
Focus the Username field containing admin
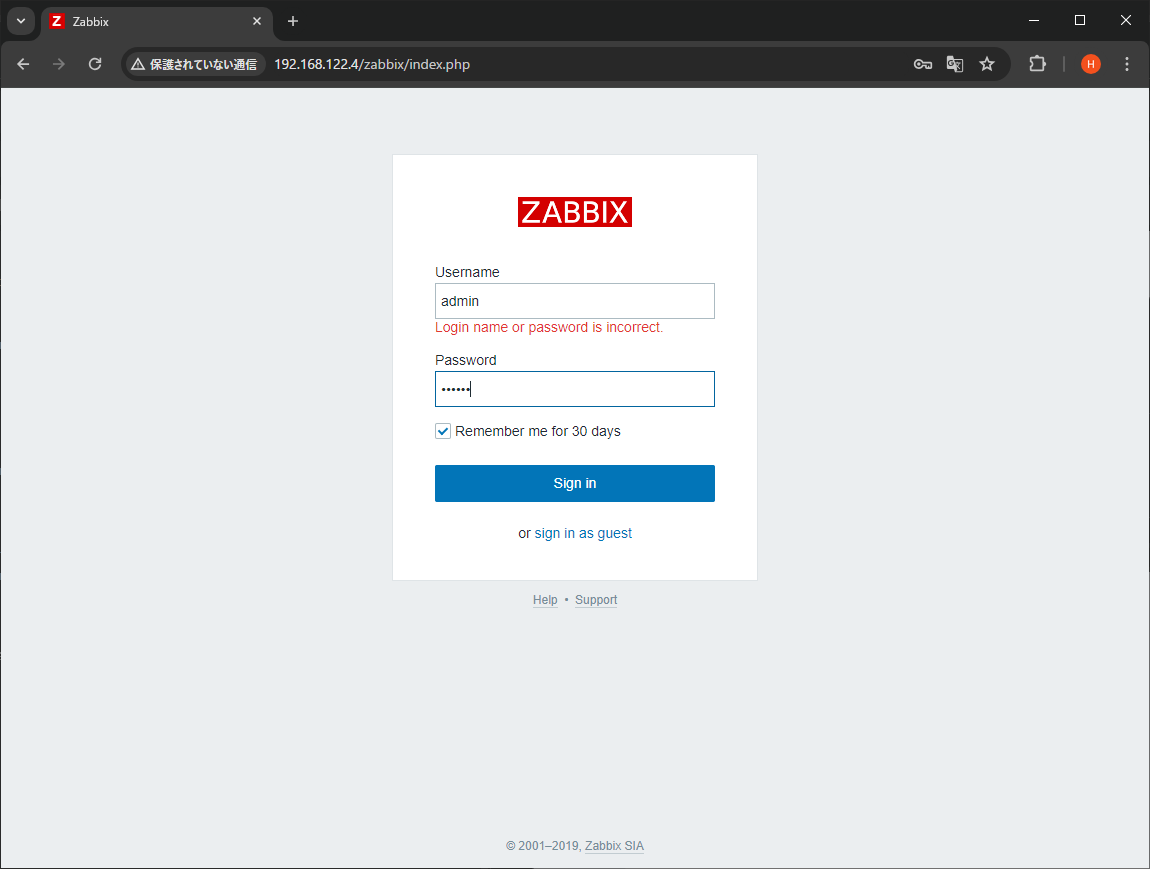[x=574, y=301]
